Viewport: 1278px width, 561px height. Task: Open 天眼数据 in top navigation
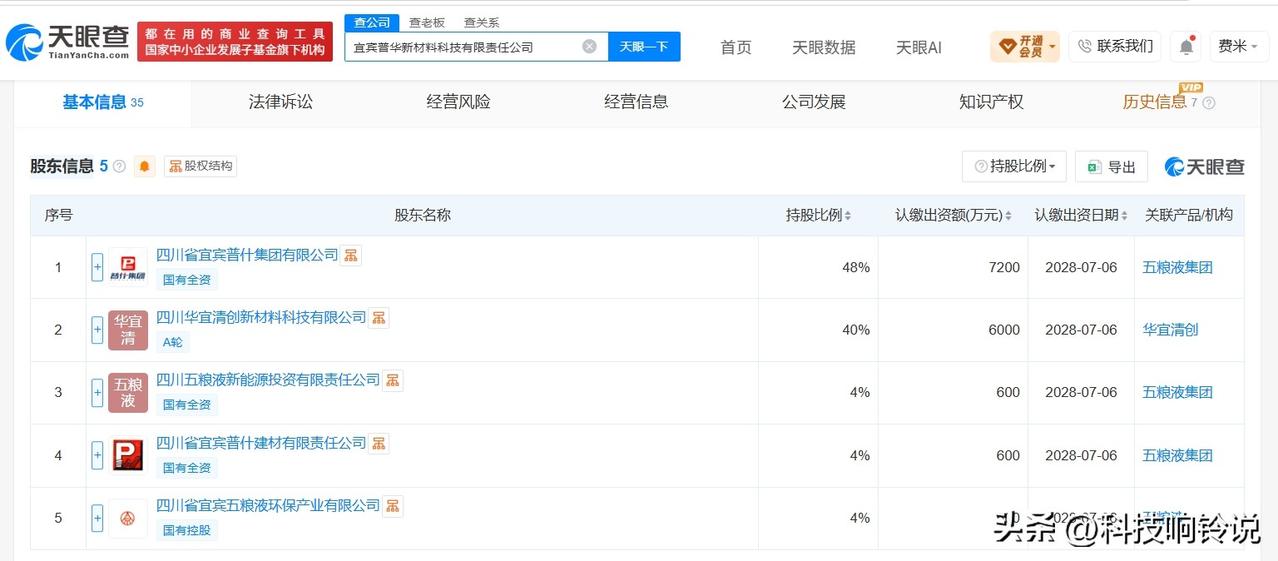click(824, 47)
